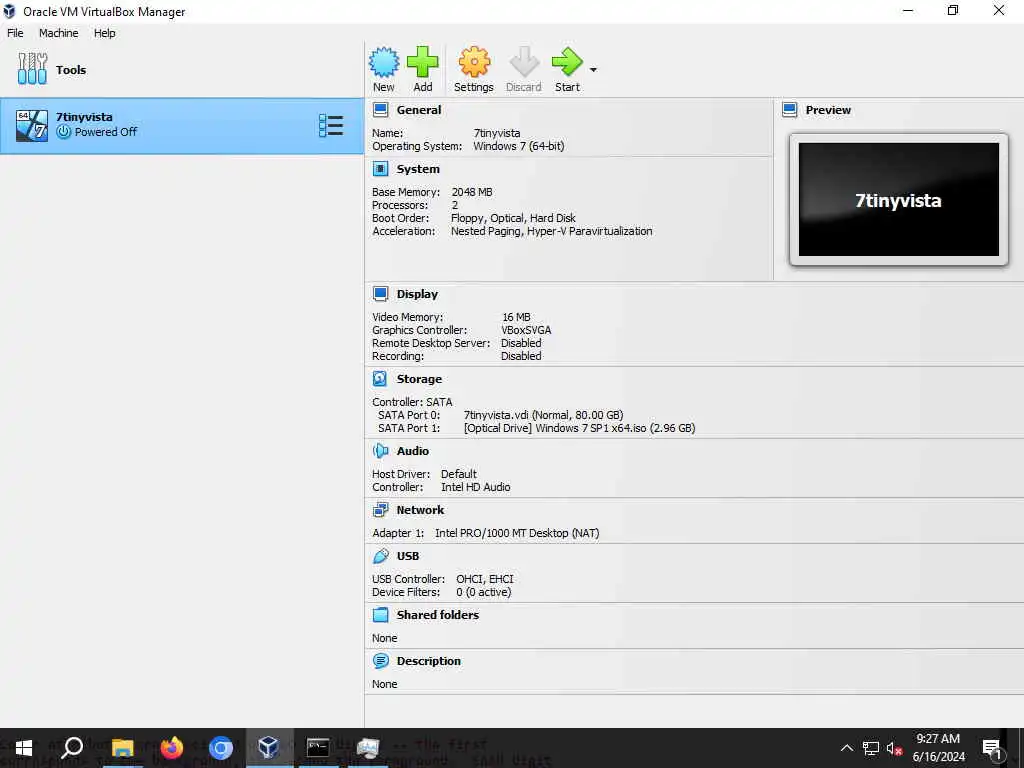Click the Display section monitor icon
The height and width of the screenshot is (768, 1024).
click(x=381, y=294)
